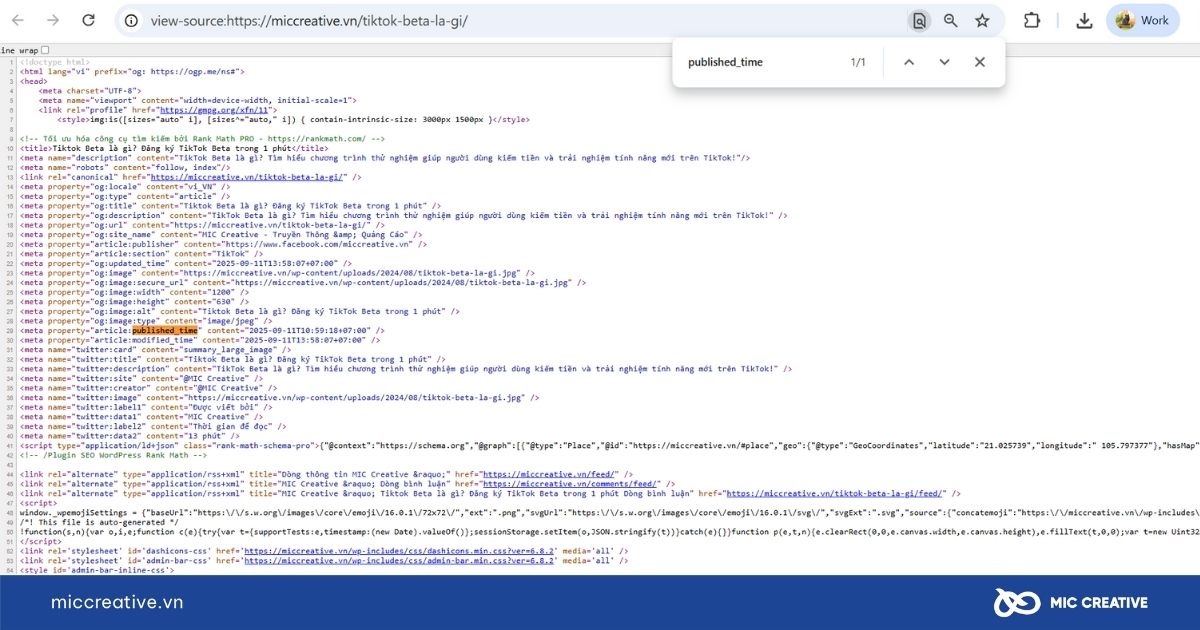
Task: Click the find-in-page icon in address bar
Action: click(918, 20)
